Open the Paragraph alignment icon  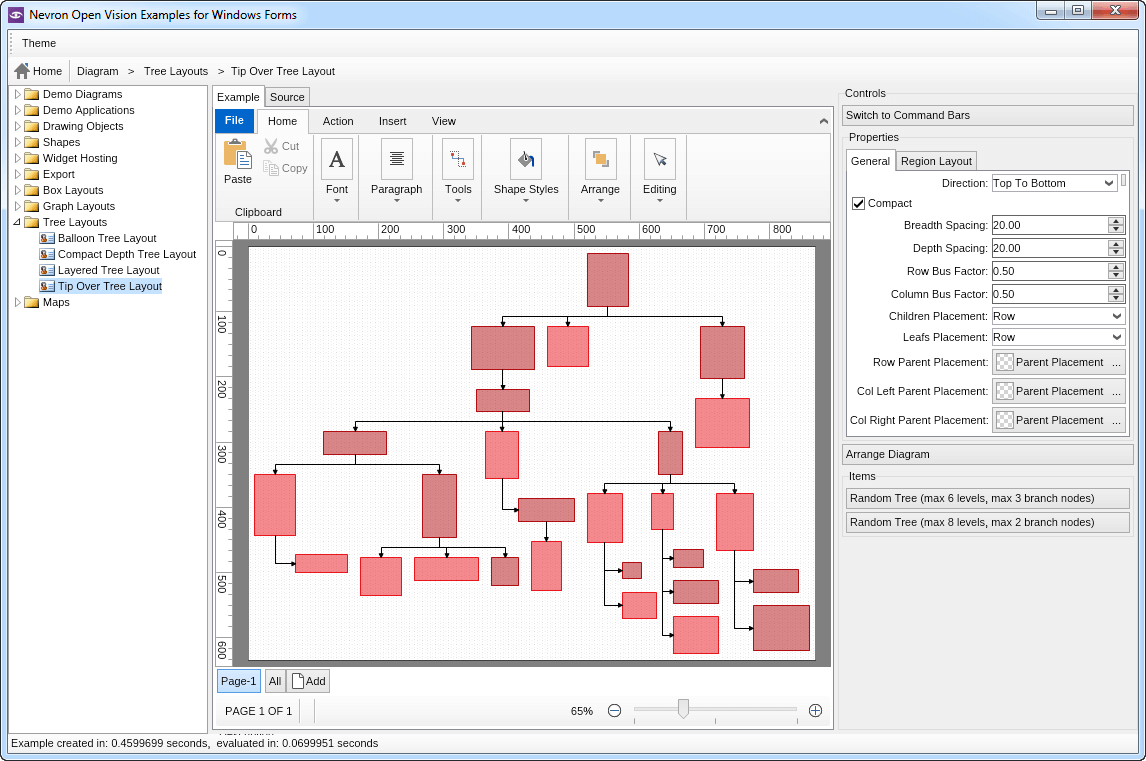(x=397, y=159)
